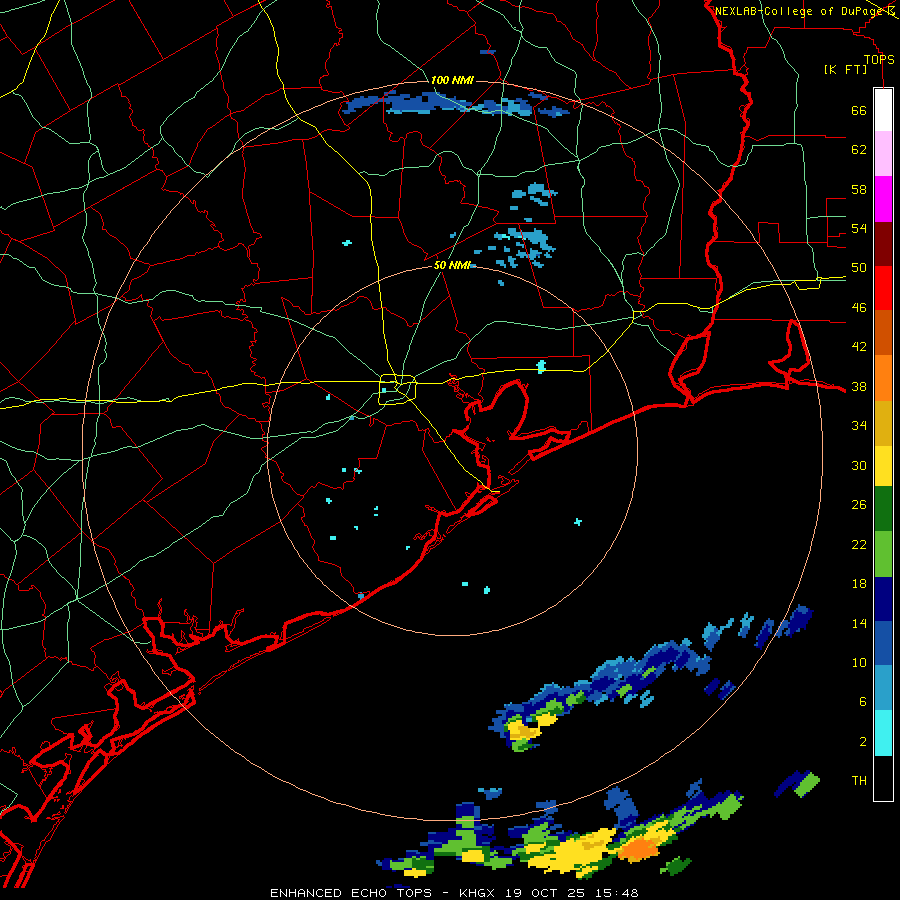Click the ENHANCED ECHO TOPS KHGX caption
The width and height of the screenshot is (900, 900).
click(454, 893)
